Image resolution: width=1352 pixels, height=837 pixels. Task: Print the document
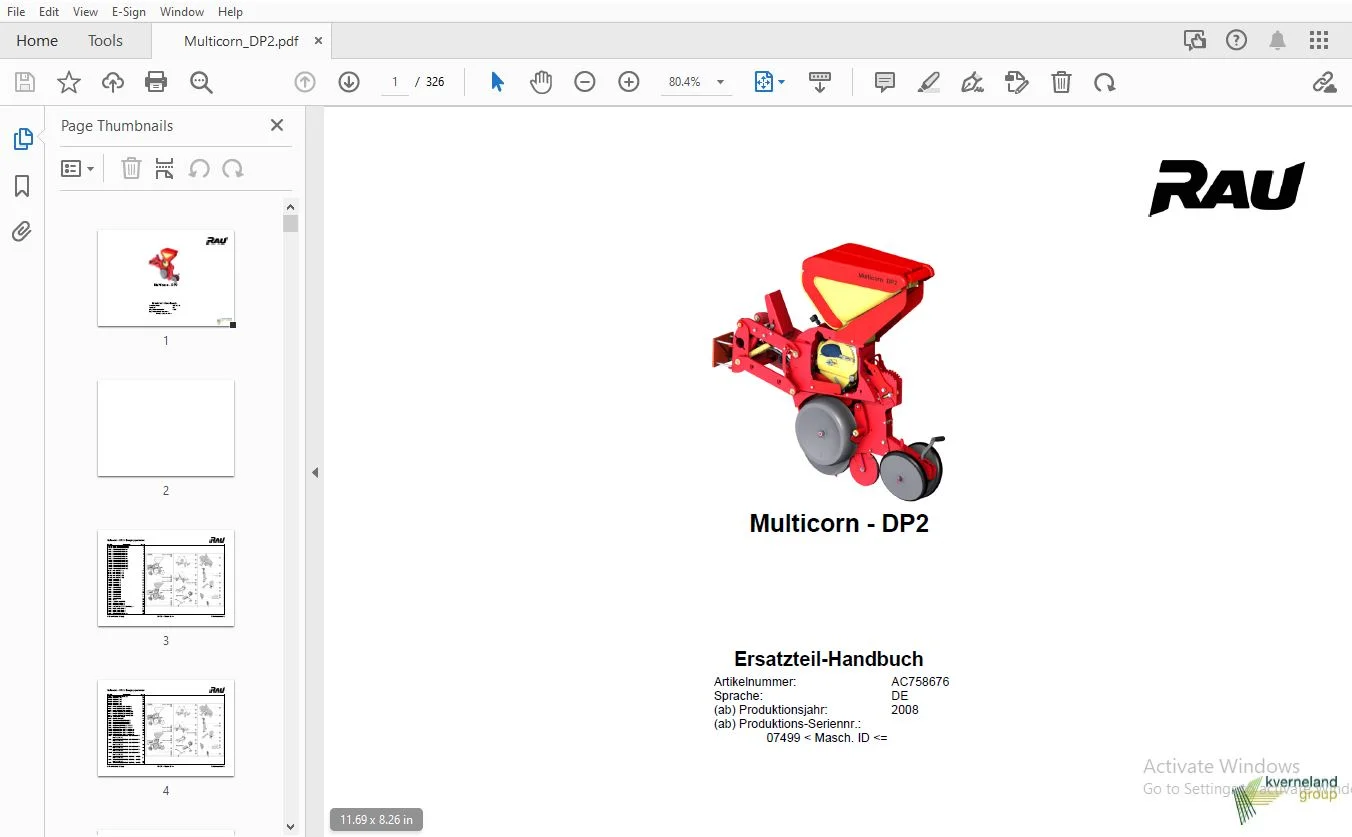point(156,82)
